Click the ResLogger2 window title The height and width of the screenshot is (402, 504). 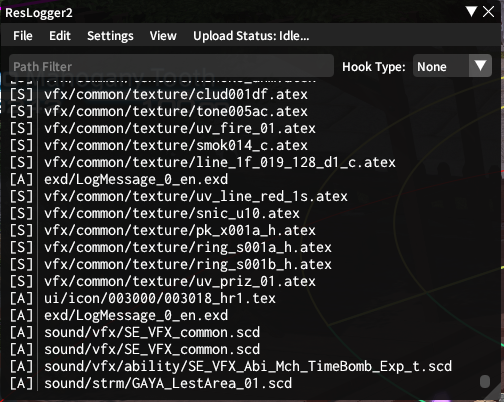(39, 13)
